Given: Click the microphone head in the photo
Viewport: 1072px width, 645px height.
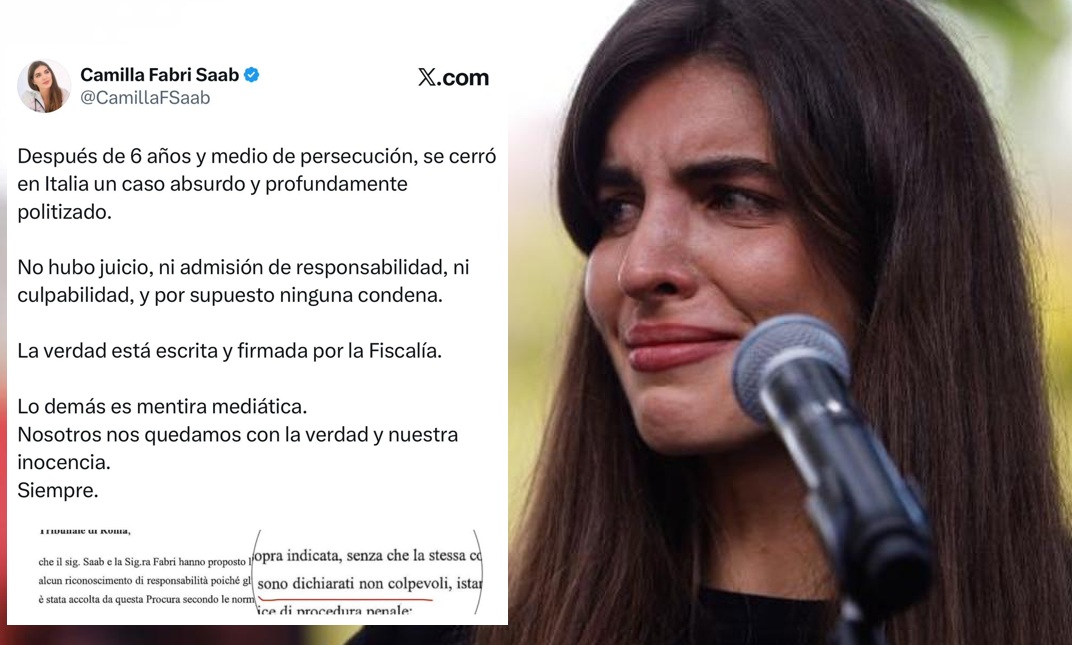Looking at the screenshot, I should 791,369.
